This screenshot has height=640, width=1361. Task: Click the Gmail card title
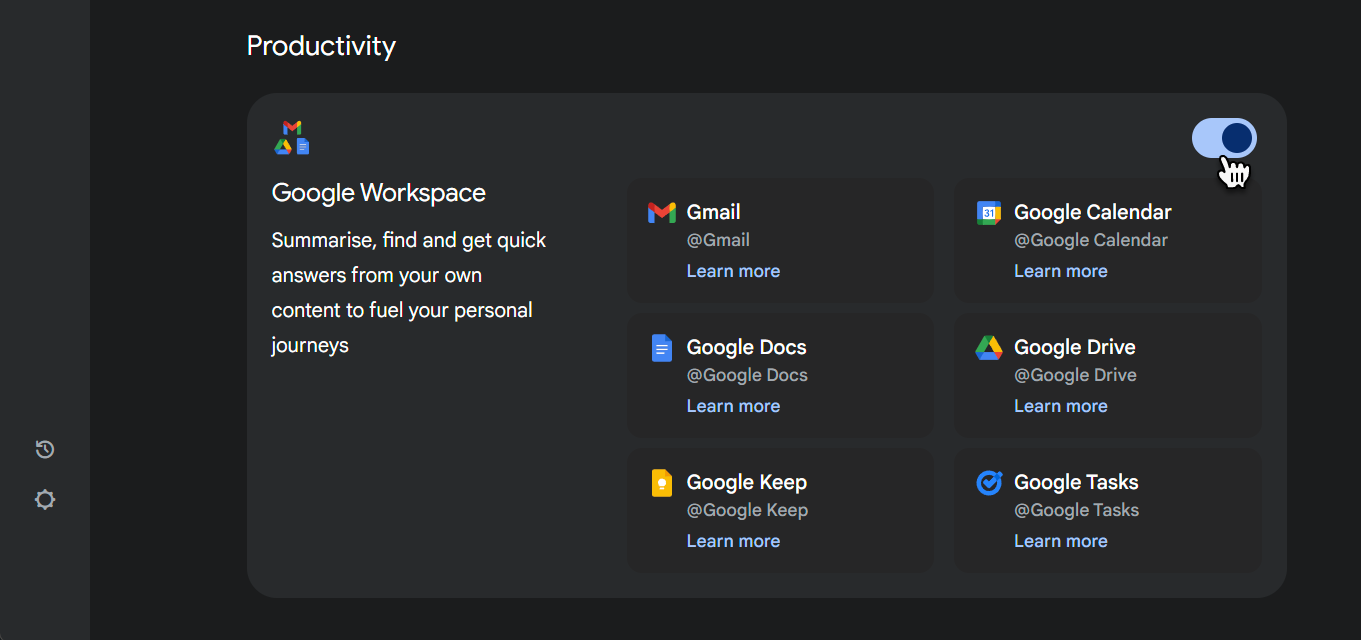[713, 212]
